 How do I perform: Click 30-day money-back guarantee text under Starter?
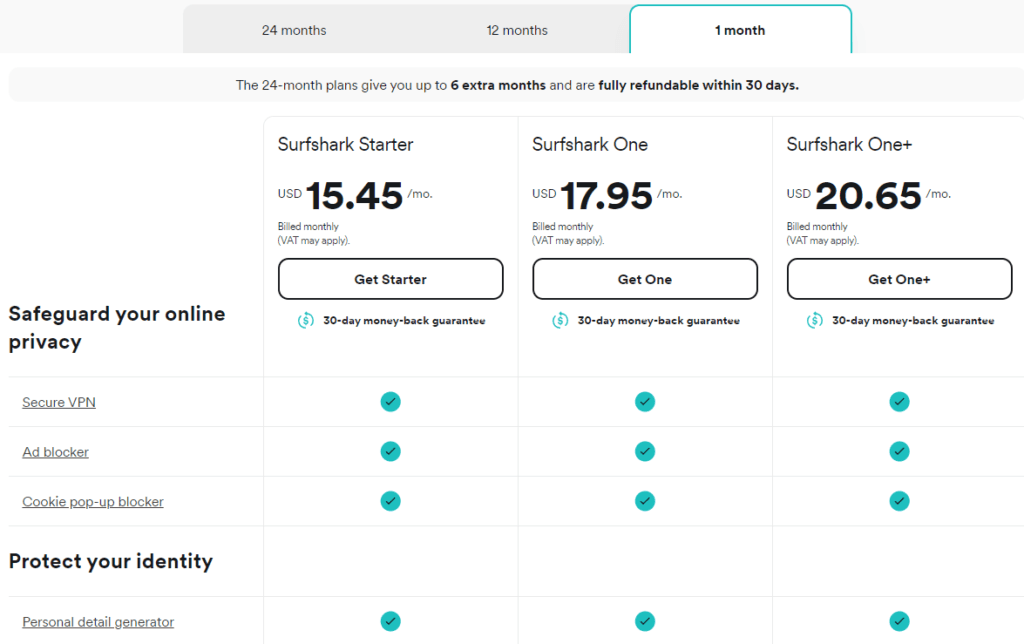[404, 321]
